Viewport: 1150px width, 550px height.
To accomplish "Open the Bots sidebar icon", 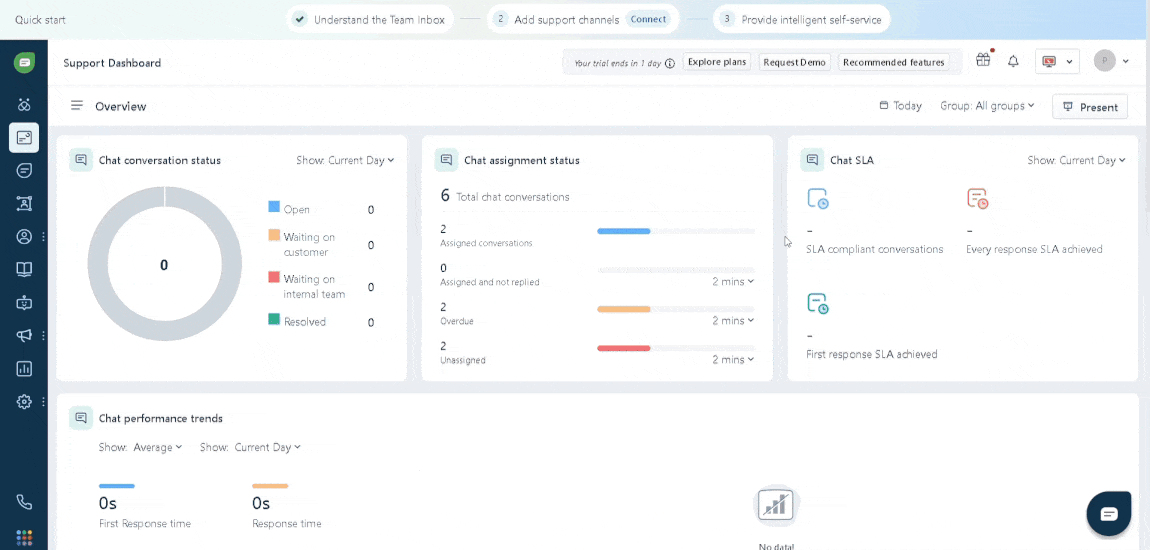I will pyautogui.click(x=24, y=302).
